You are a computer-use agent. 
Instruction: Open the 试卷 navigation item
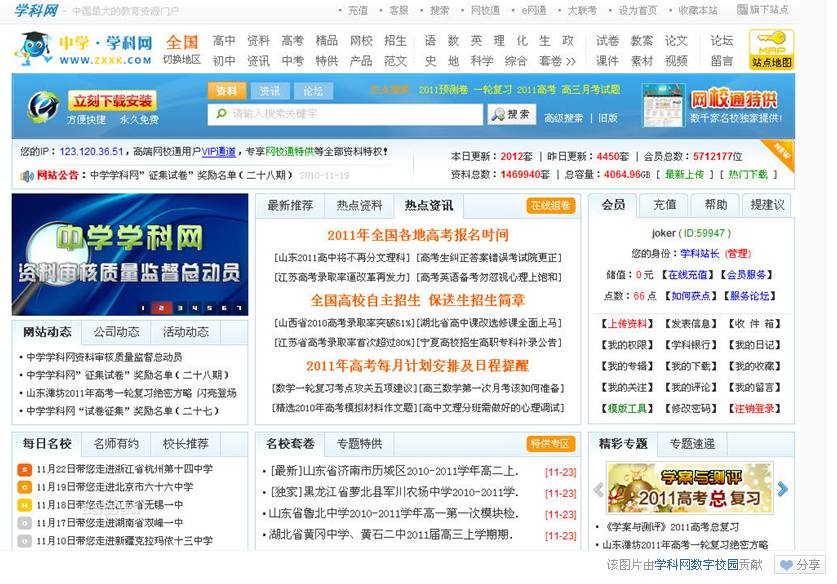[x=607, y=41]
